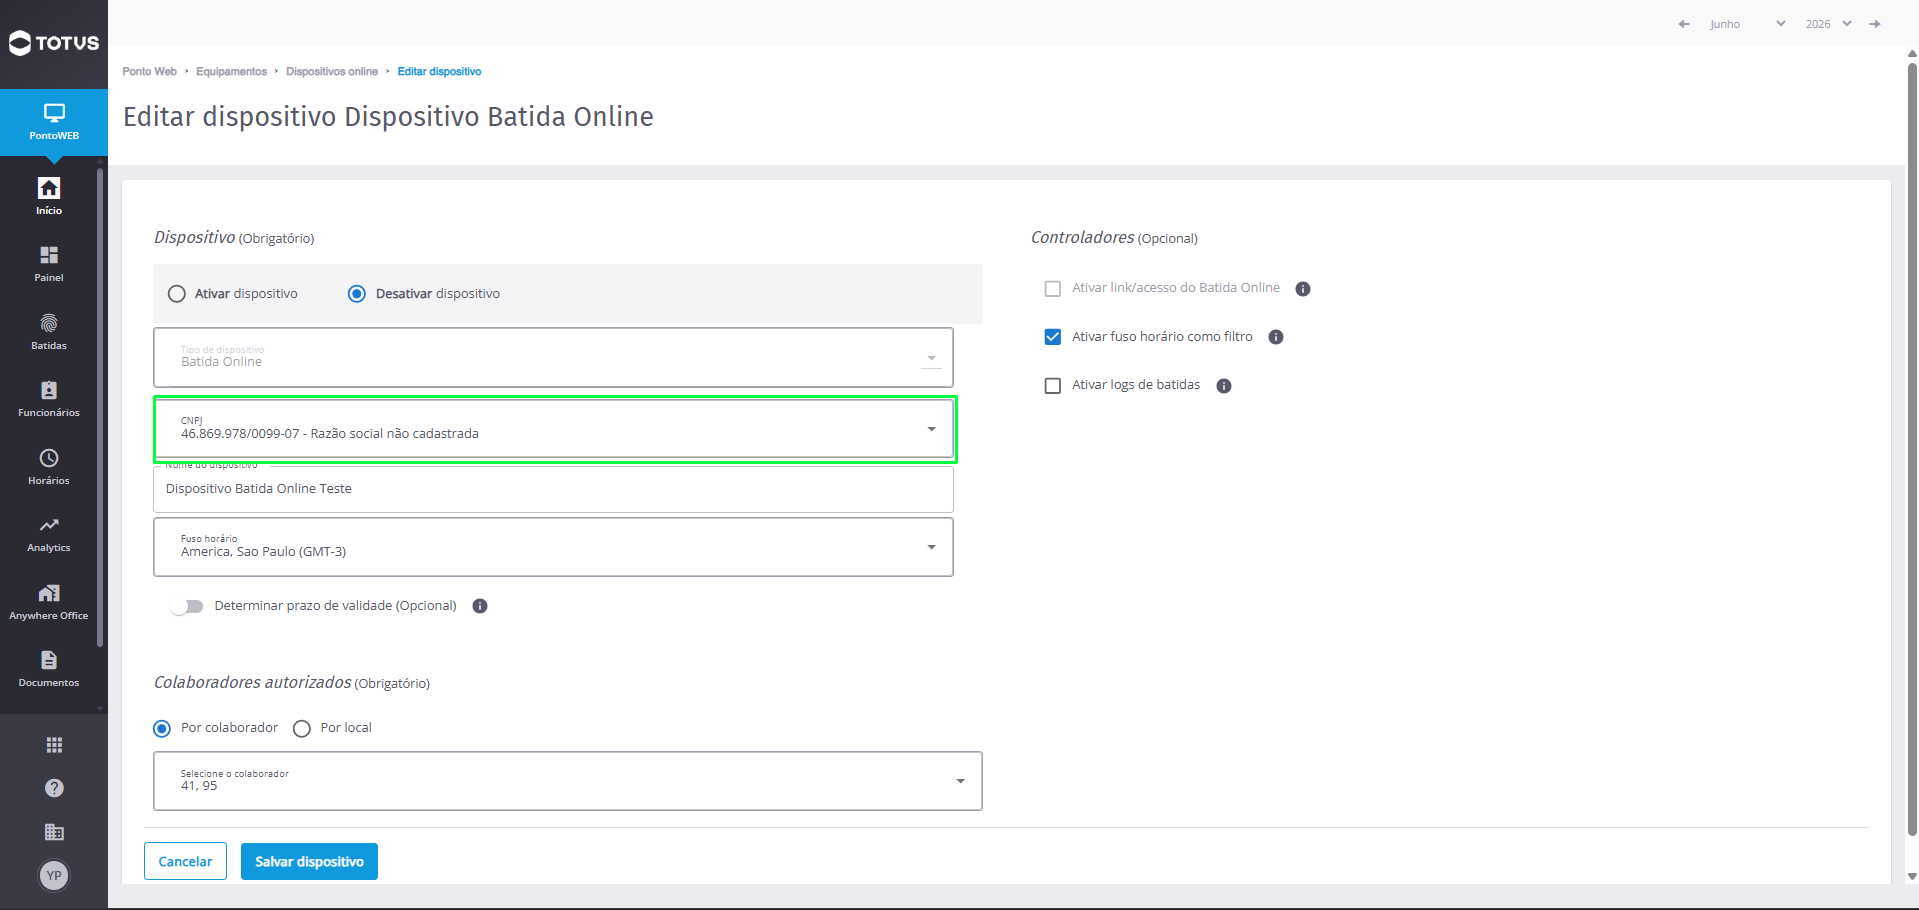Click the Cancelar button
1919x910 pixels.
[185, 861]
